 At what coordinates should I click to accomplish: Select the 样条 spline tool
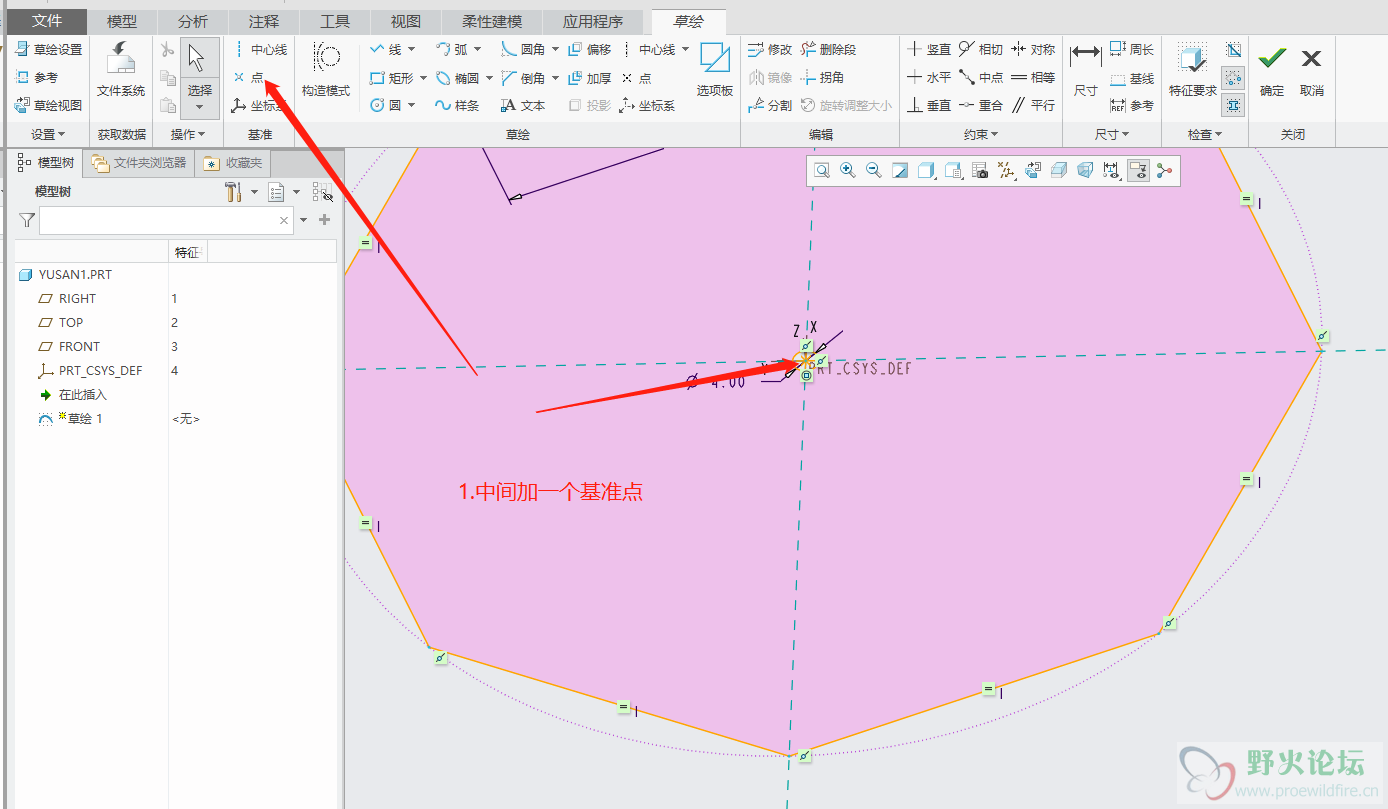457,105
